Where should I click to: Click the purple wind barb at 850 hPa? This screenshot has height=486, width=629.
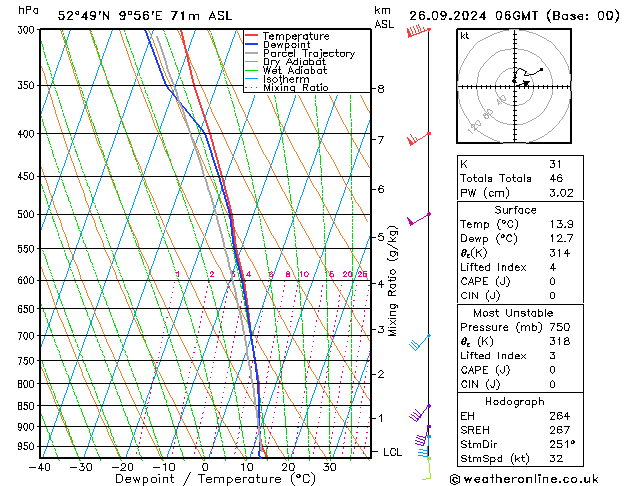[x=420, y=413]
